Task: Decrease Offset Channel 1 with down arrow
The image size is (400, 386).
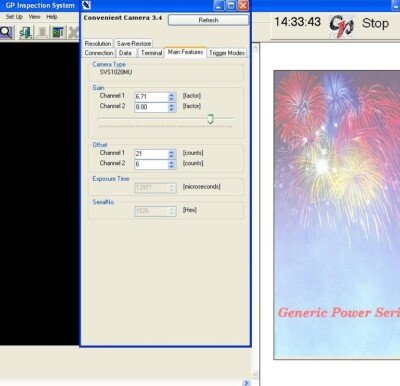Action: [x=172, y=156]
